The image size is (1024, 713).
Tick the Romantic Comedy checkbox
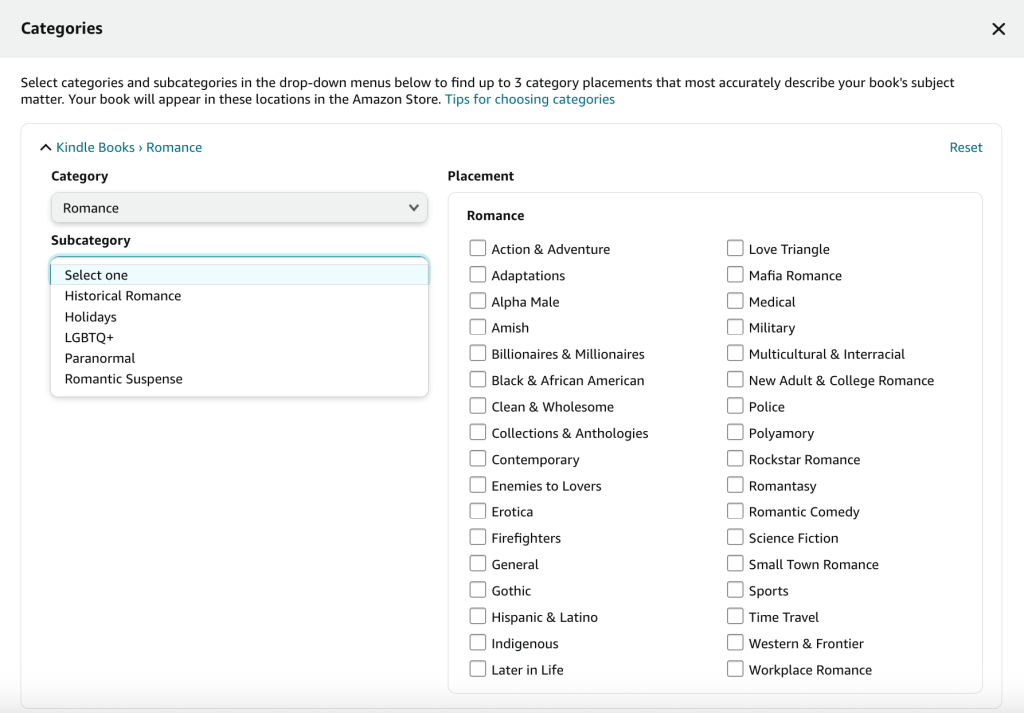coord(735,511)
